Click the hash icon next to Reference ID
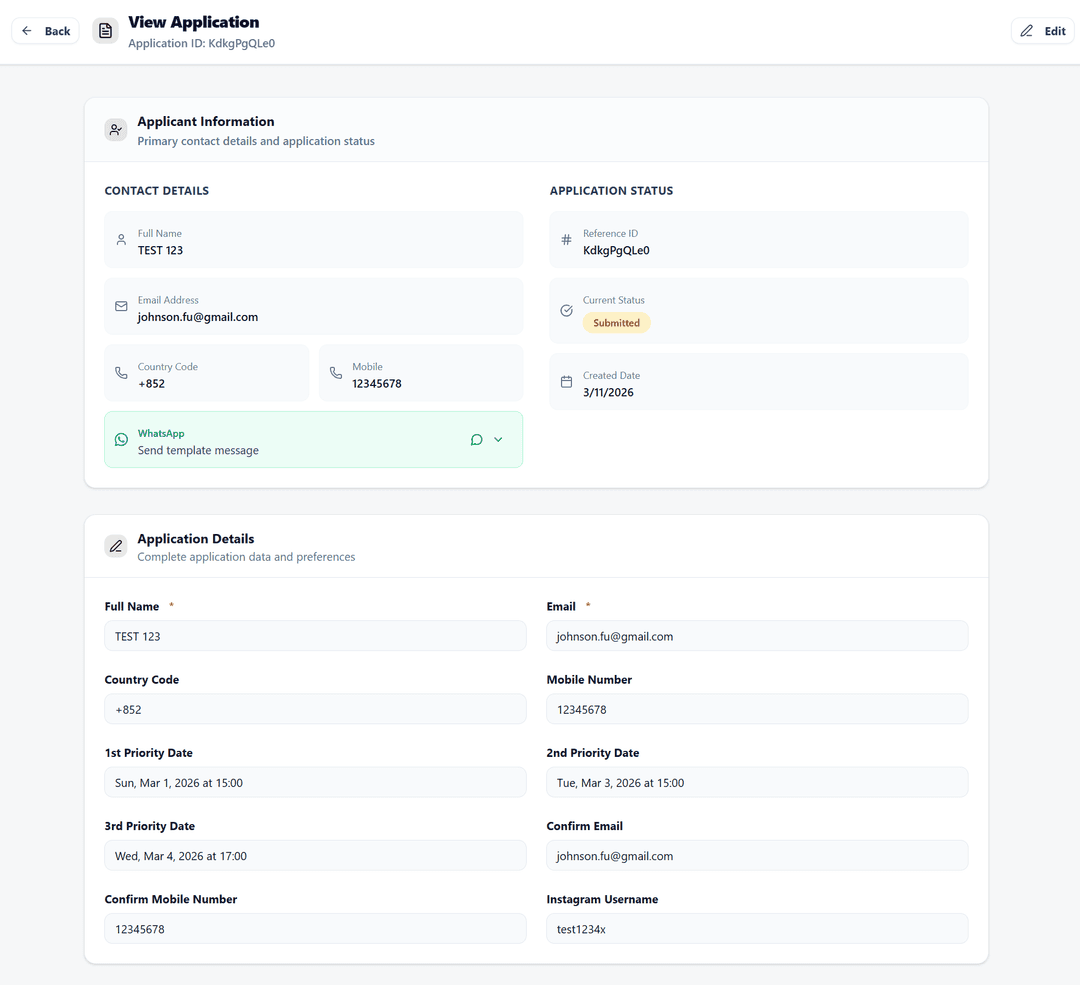The image size is (1080, 985). (x=566, y=240)
